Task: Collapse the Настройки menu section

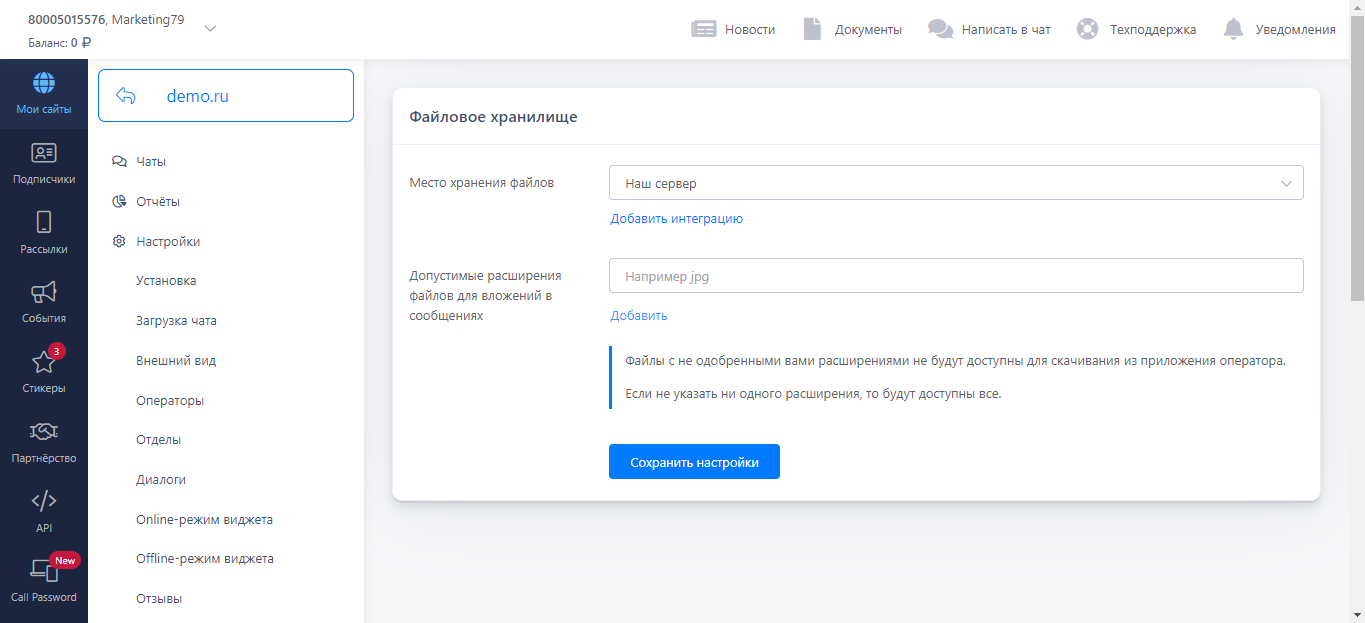Action: tap(168, 241)
